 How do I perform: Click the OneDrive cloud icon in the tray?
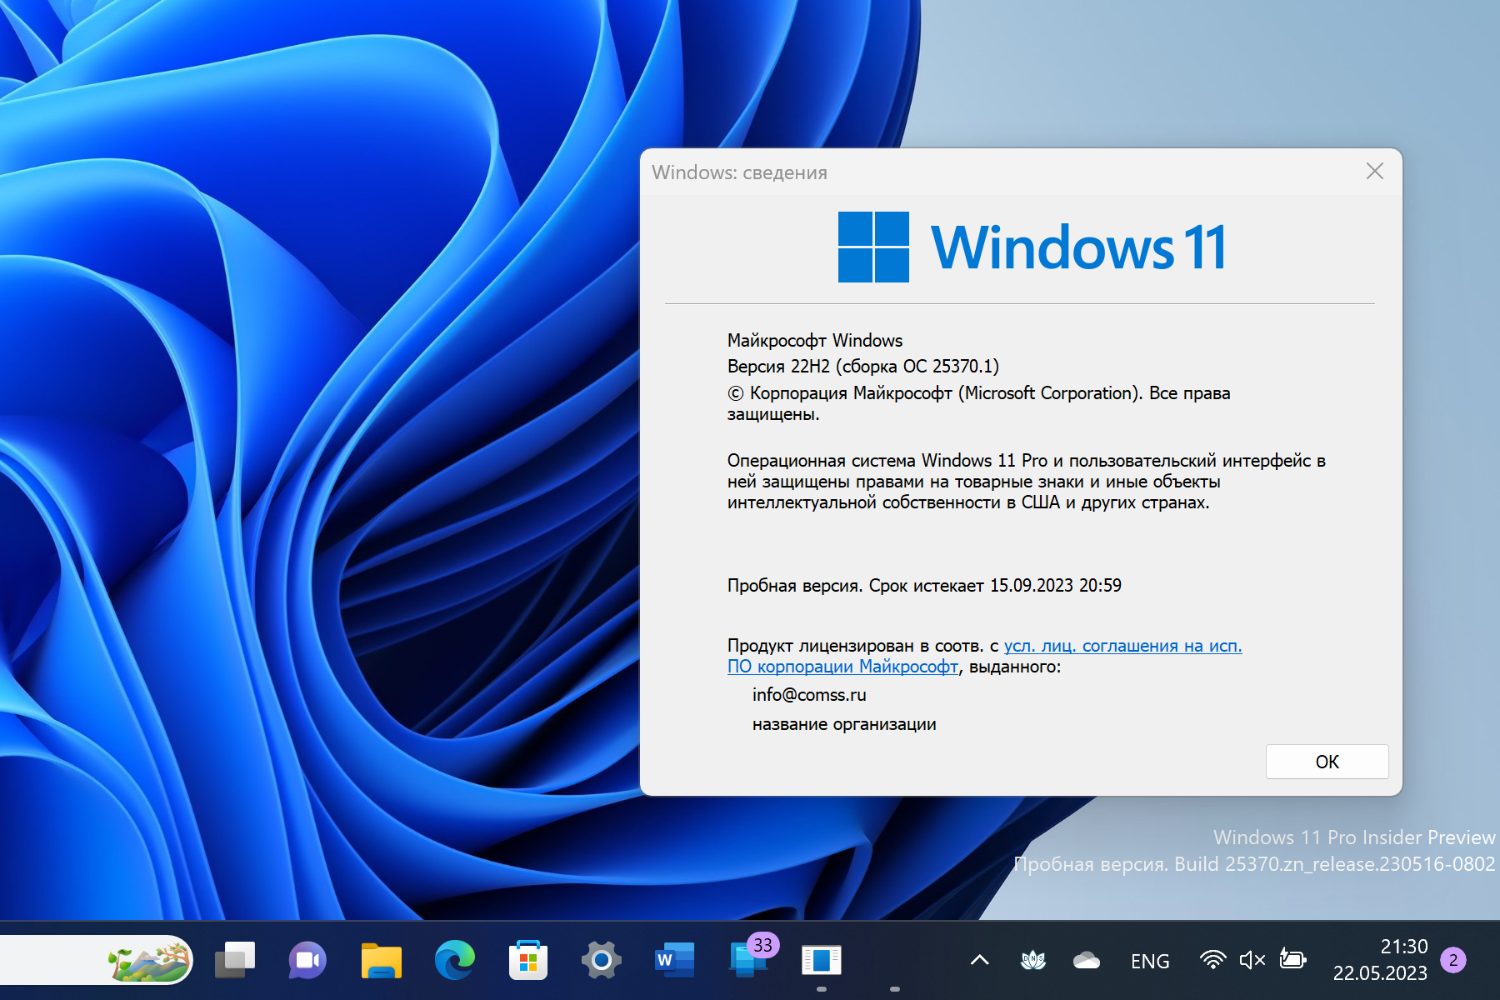(1087, 960)
